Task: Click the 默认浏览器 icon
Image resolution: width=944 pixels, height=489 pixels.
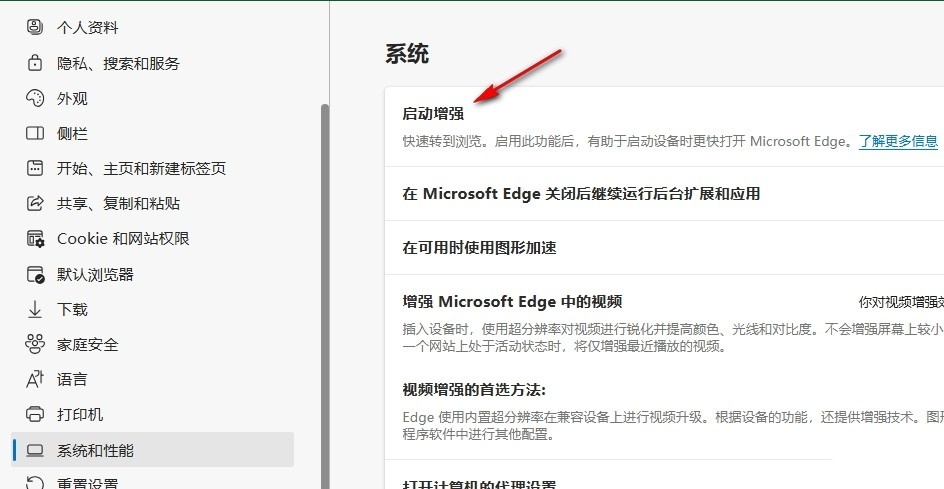Action: (x=35, y=274)
